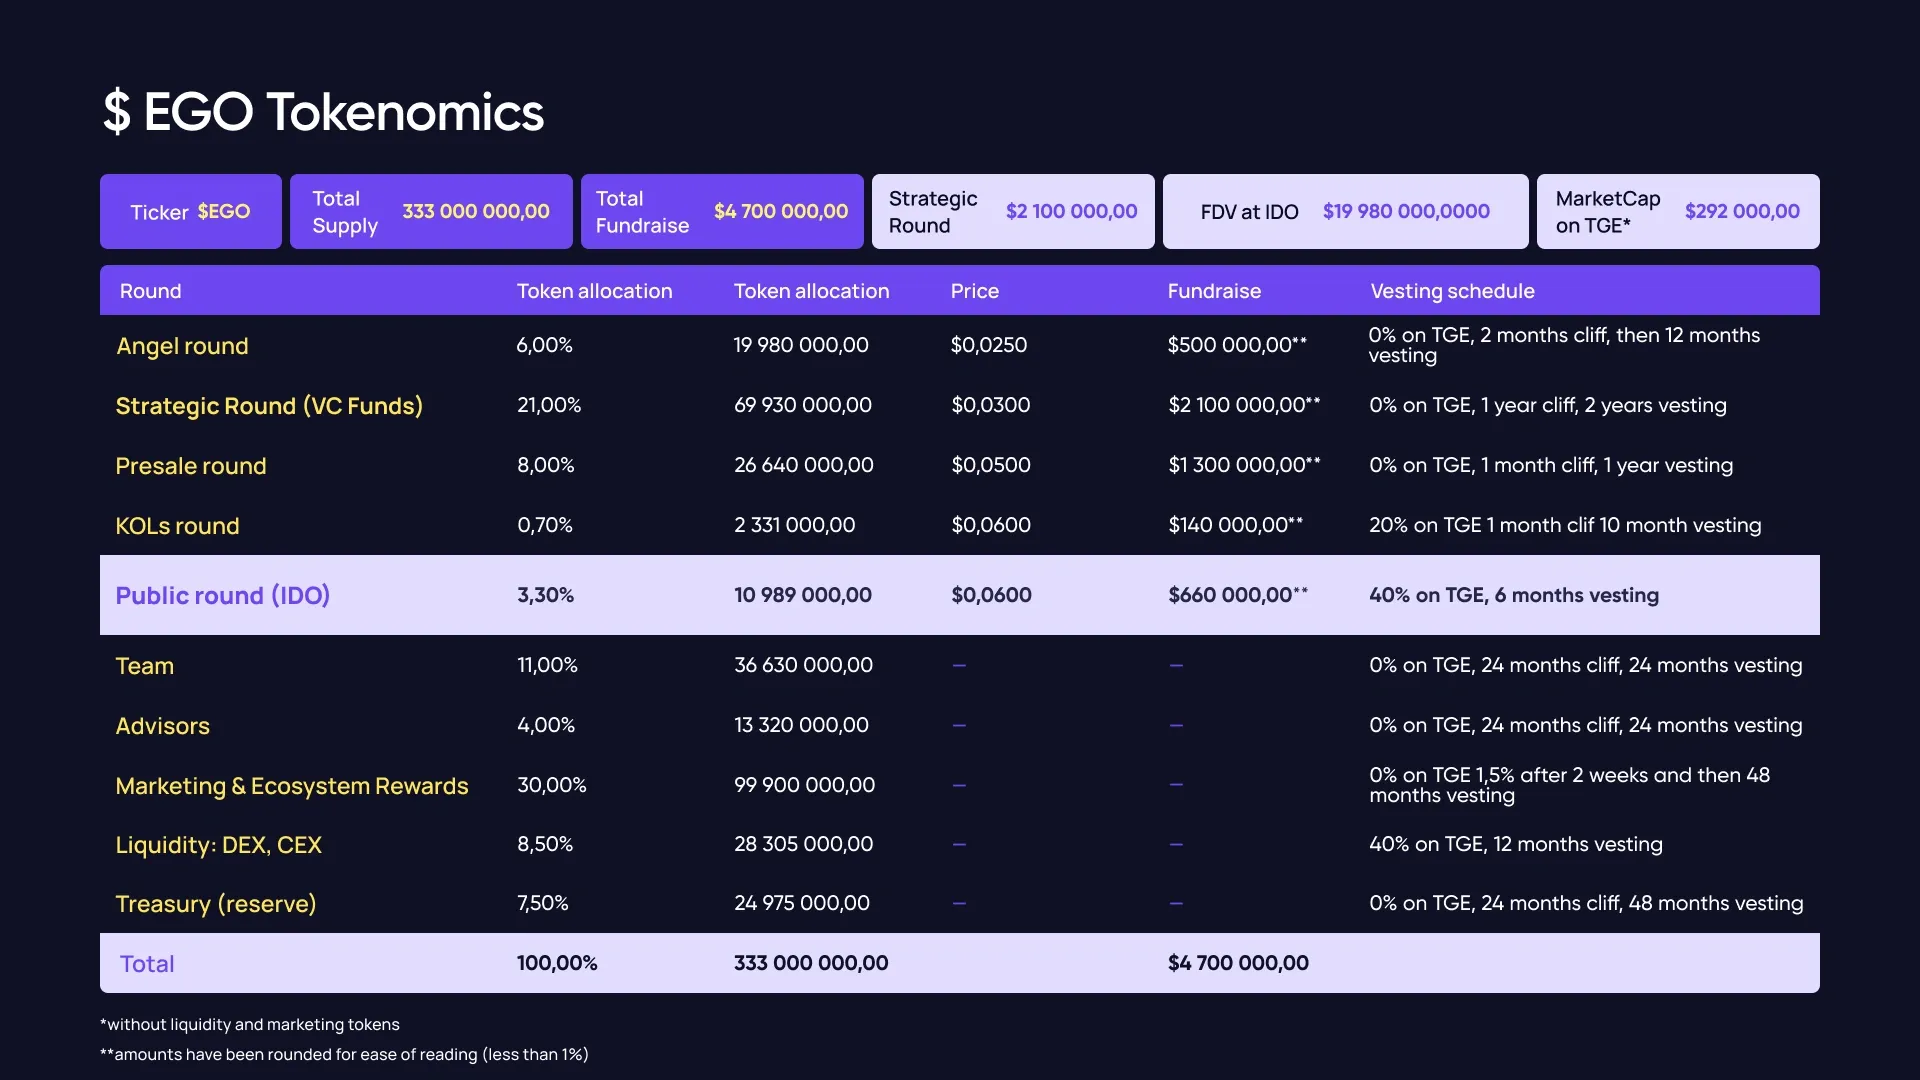This screenshot has height=1080, width=1920.
Task: Click allocation value 11,00%
Action: [x=547, y=665]
